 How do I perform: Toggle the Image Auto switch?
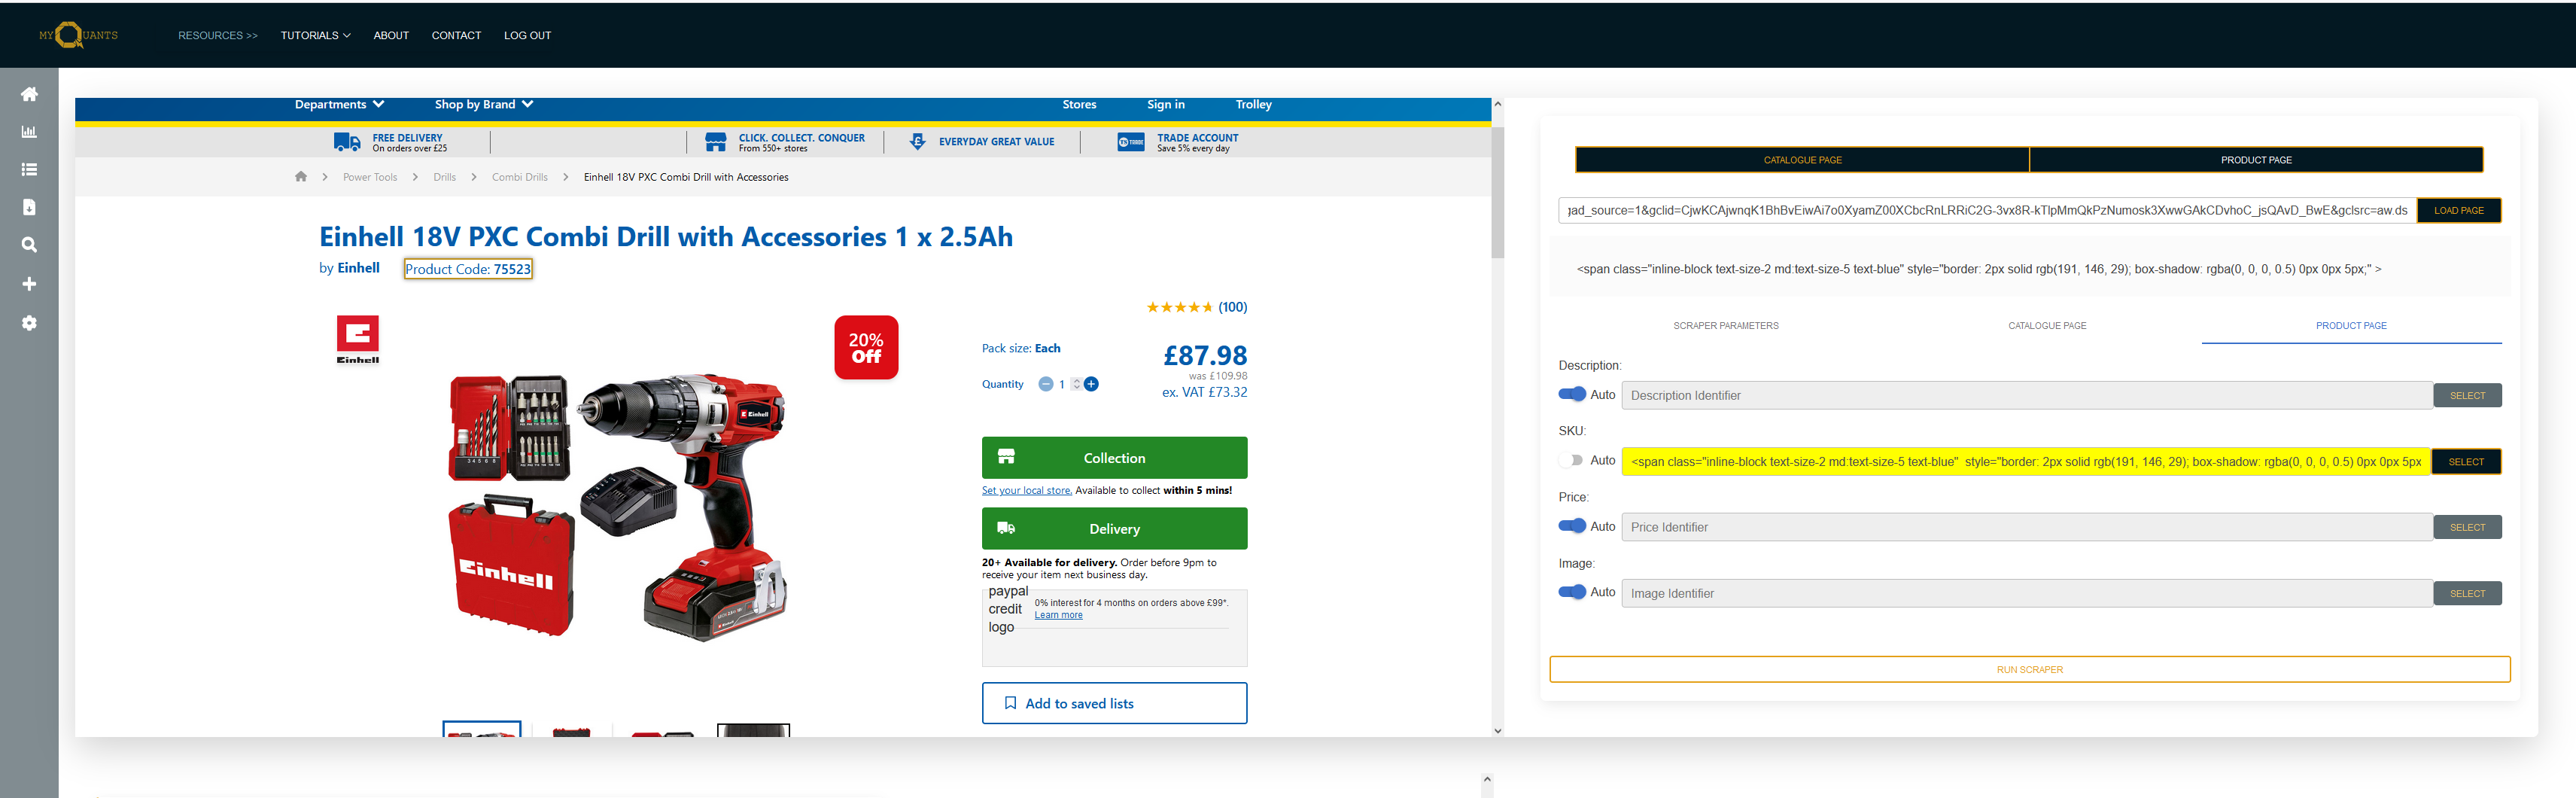click(x=1572, y=592)
